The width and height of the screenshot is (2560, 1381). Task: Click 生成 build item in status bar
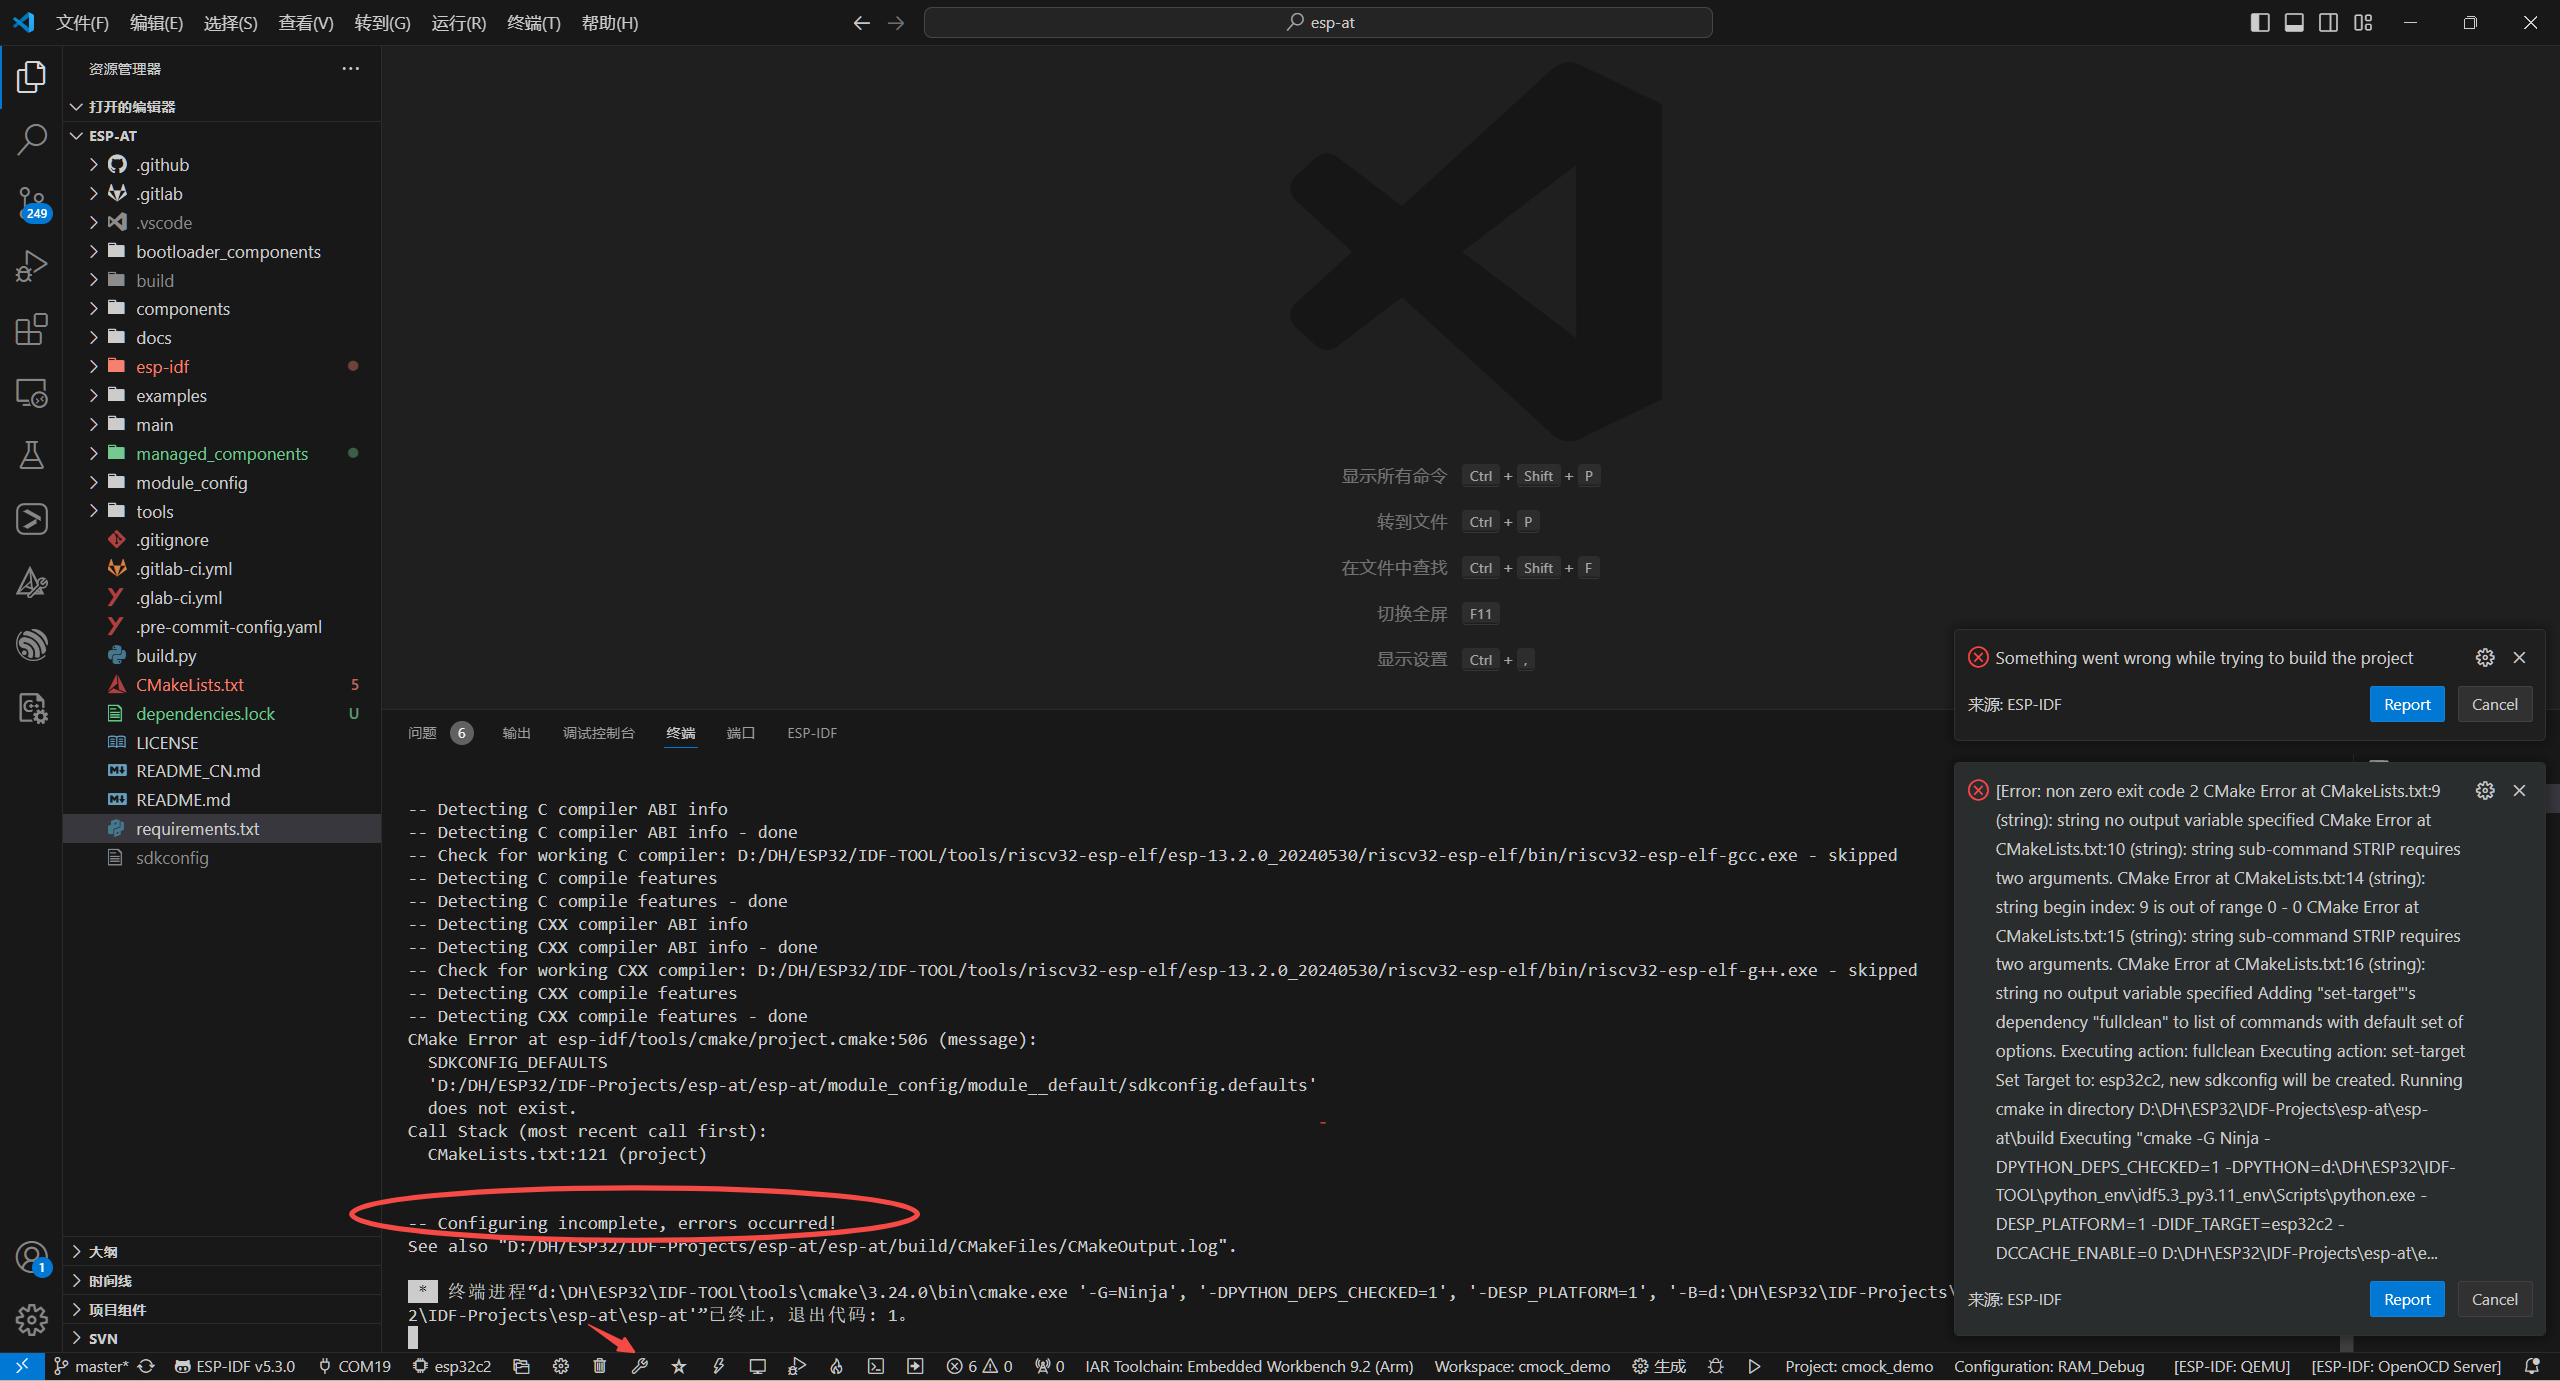(1659, 1366)
